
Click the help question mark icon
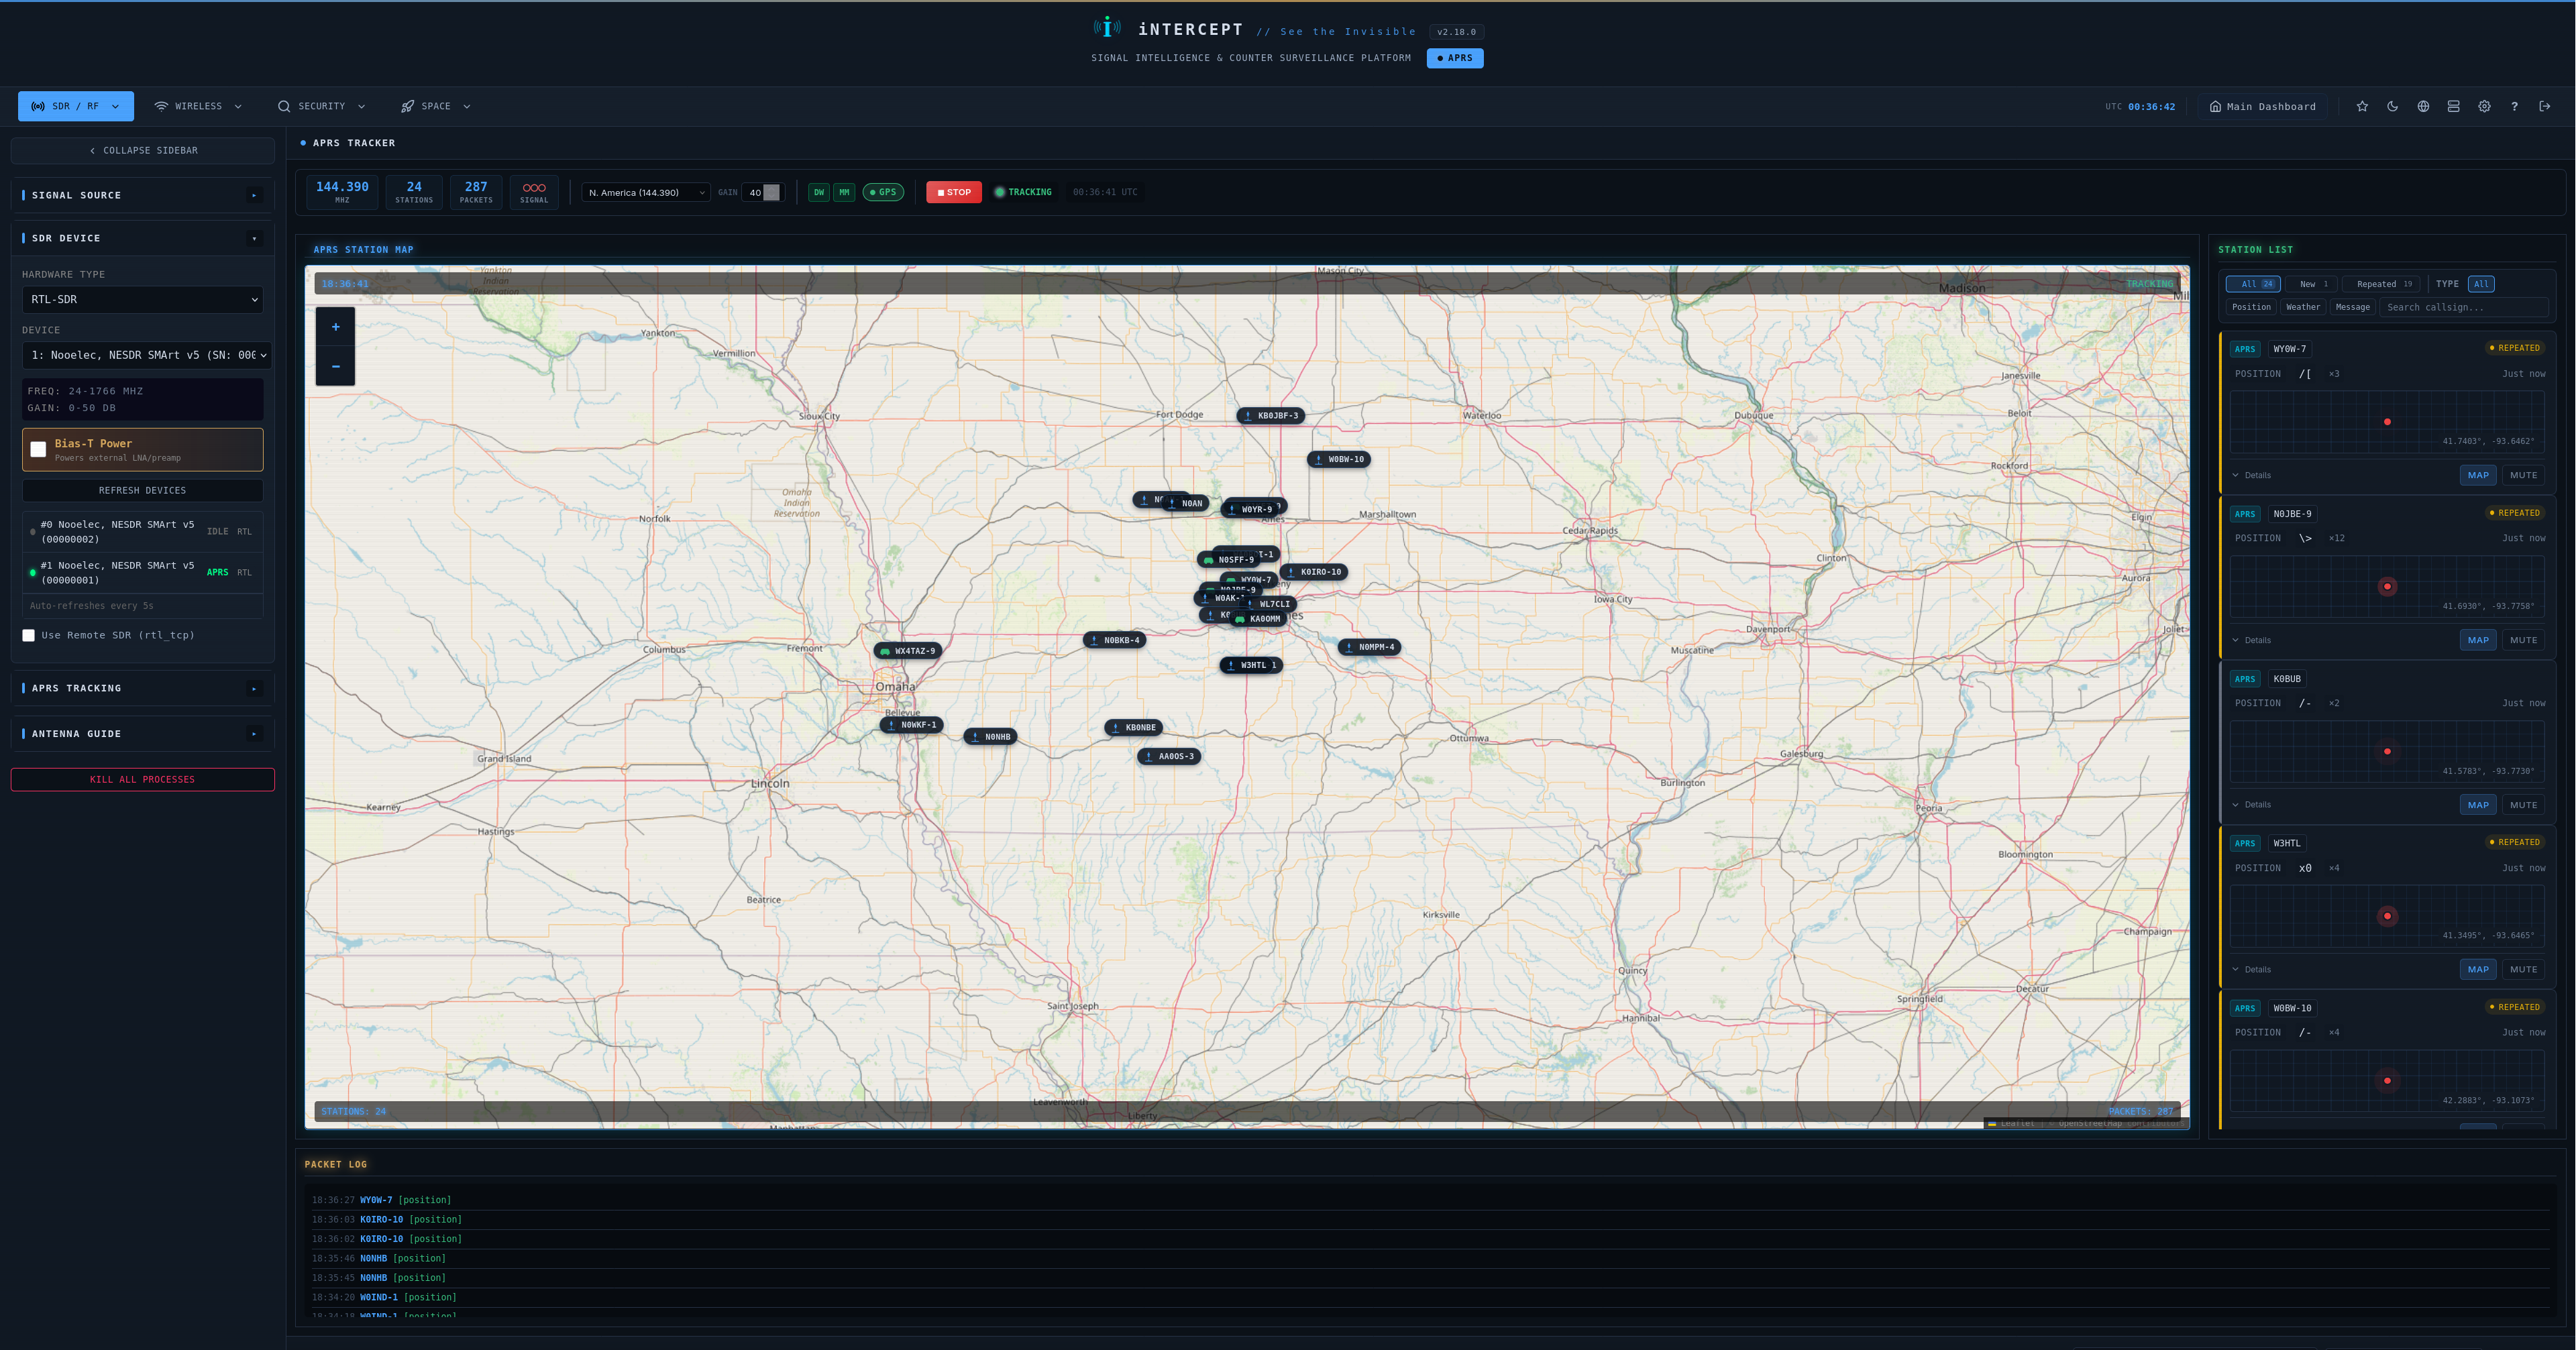point(2515,106)
